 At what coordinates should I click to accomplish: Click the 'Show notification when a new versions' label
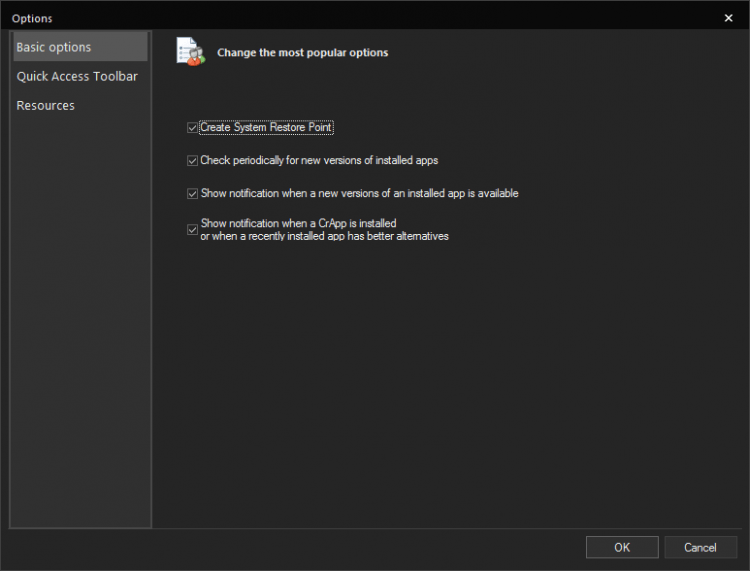coord(359,194)
